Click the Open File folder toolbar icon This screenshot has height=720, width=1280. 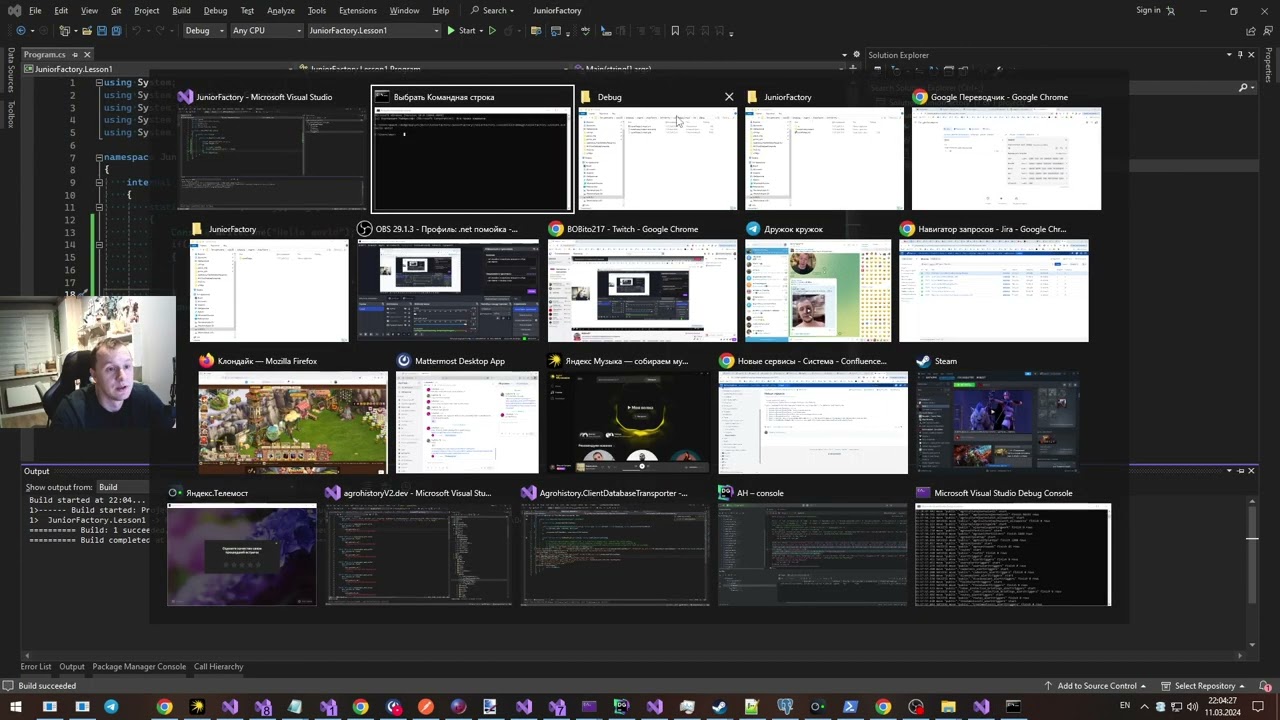click(86, 31)
